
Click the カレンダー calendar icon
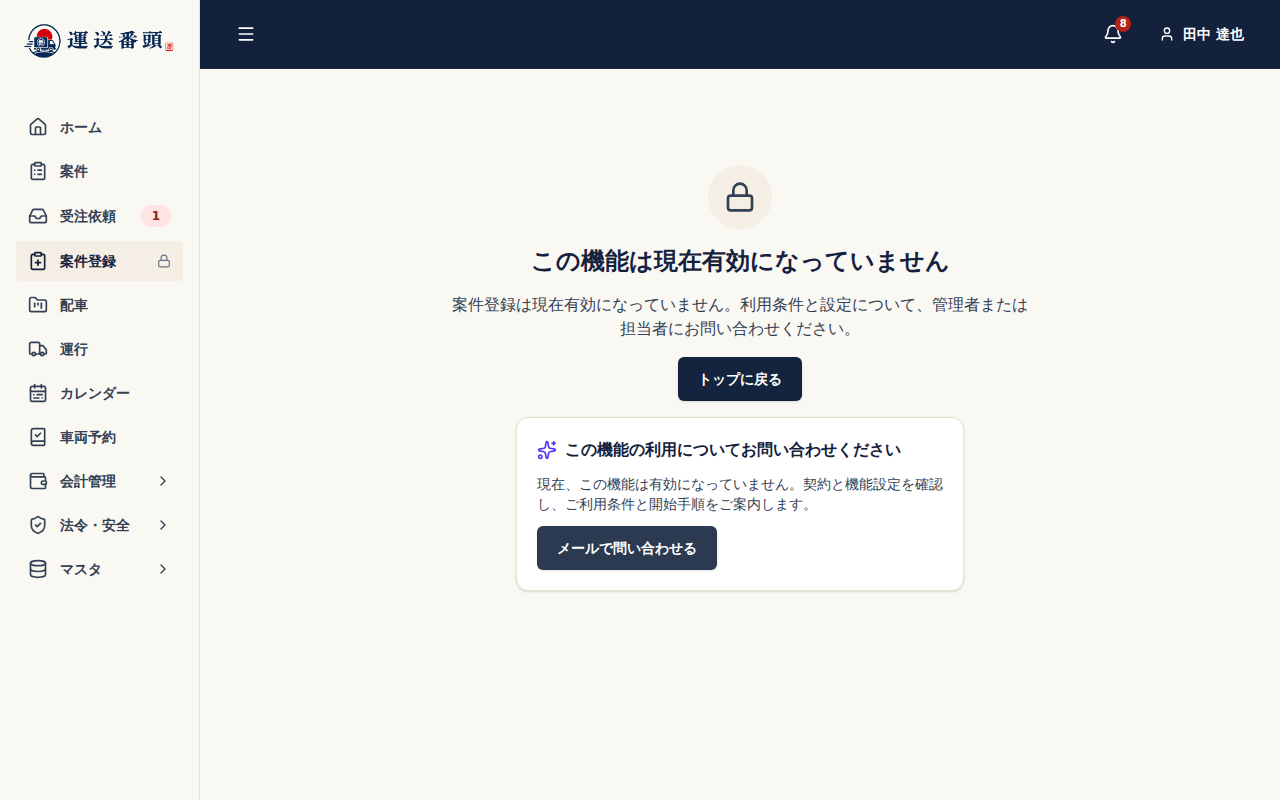[x=38, y=393]
